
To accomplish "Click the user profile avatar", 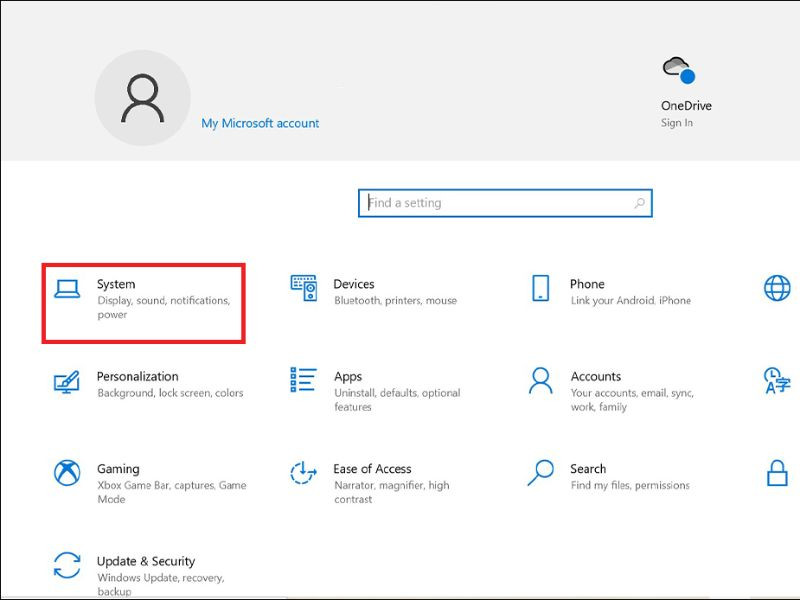I will tap(142, 98).
